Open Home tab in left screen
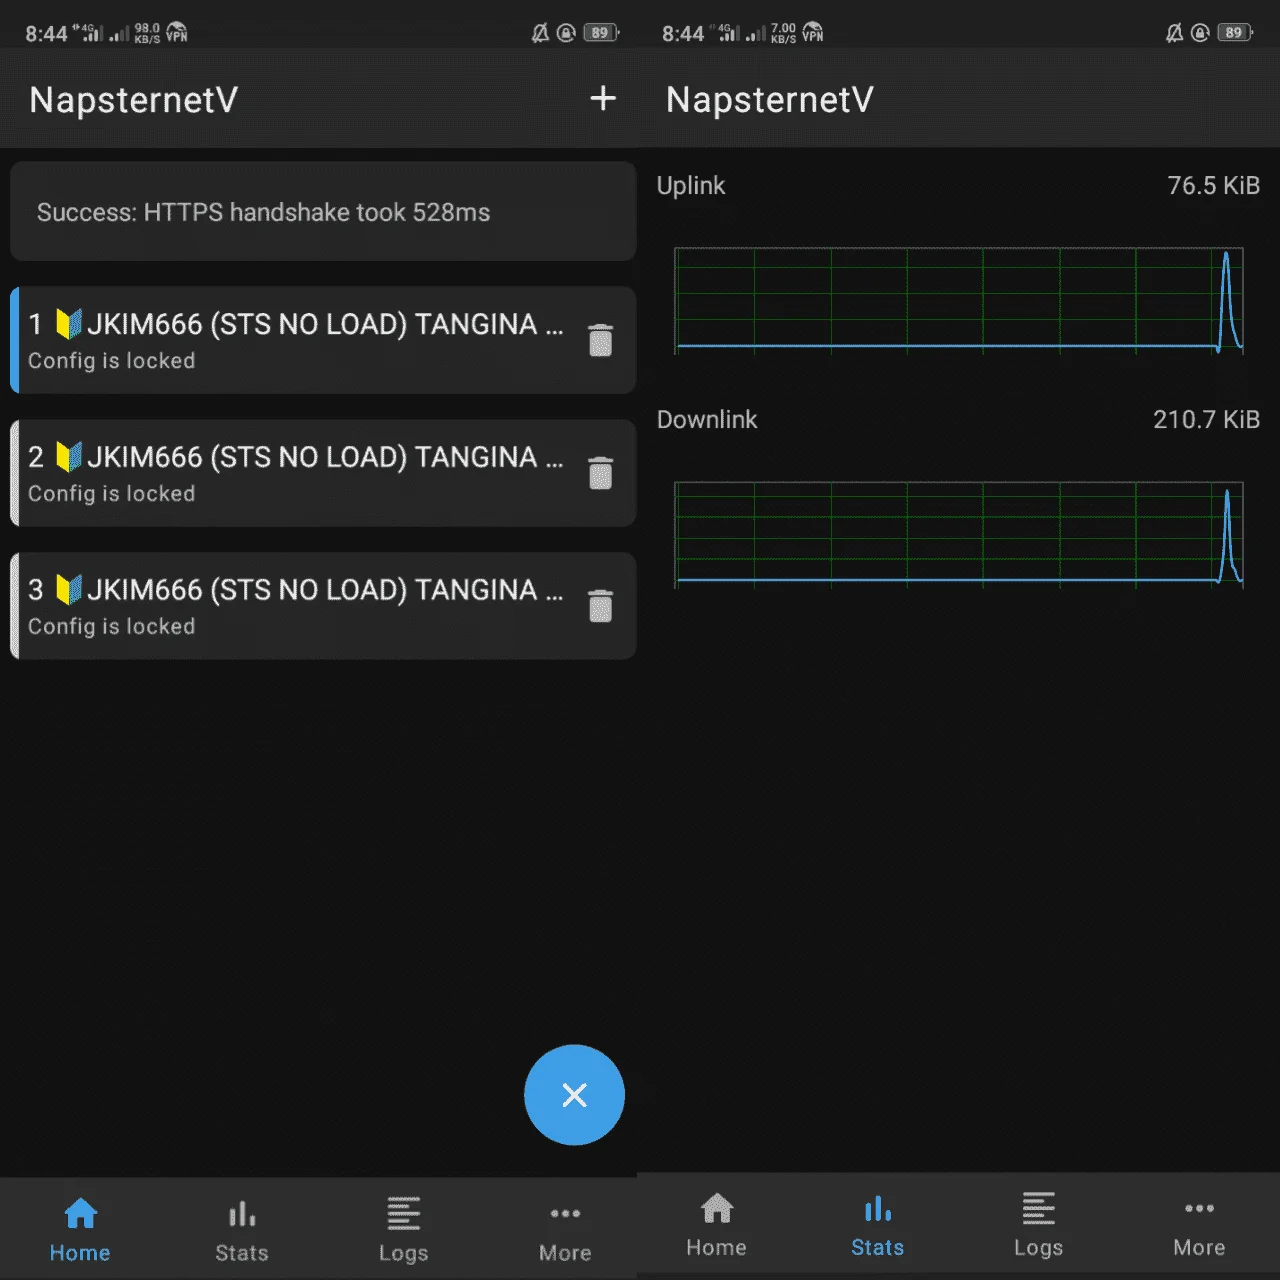Image resolution: width=1280 pixels, height=1280 pixels. [80, 1230]
